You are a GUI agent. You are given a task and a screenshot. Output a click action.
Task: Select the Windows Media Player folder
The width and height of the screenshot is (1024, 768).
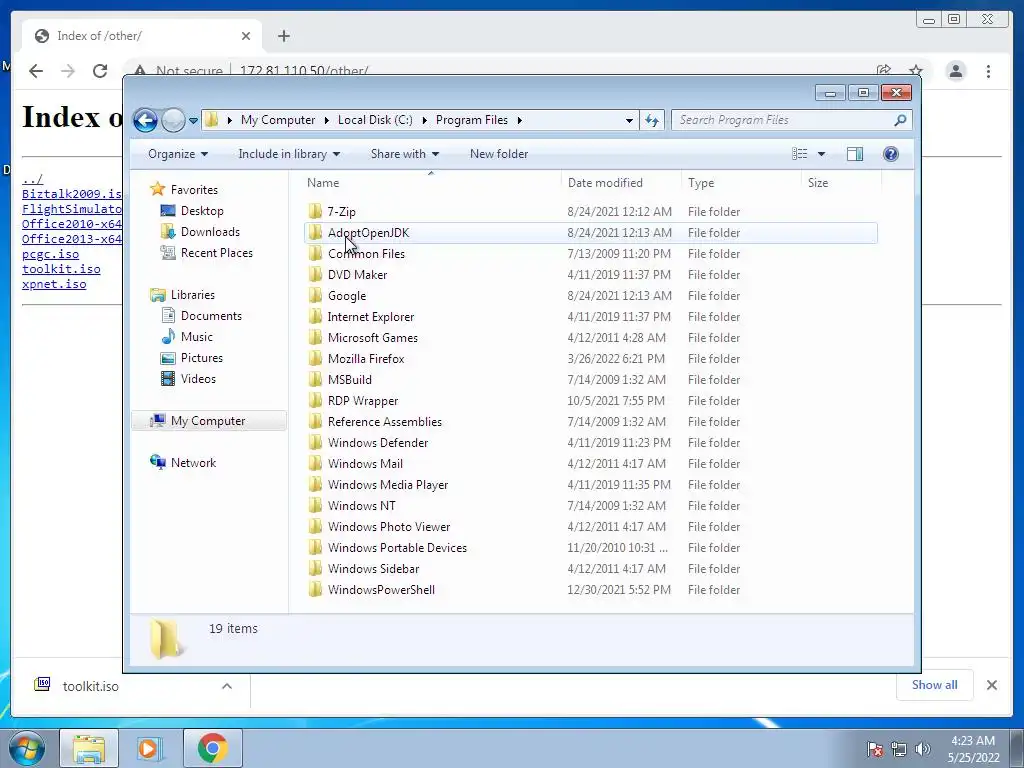(x=590, y=485)
